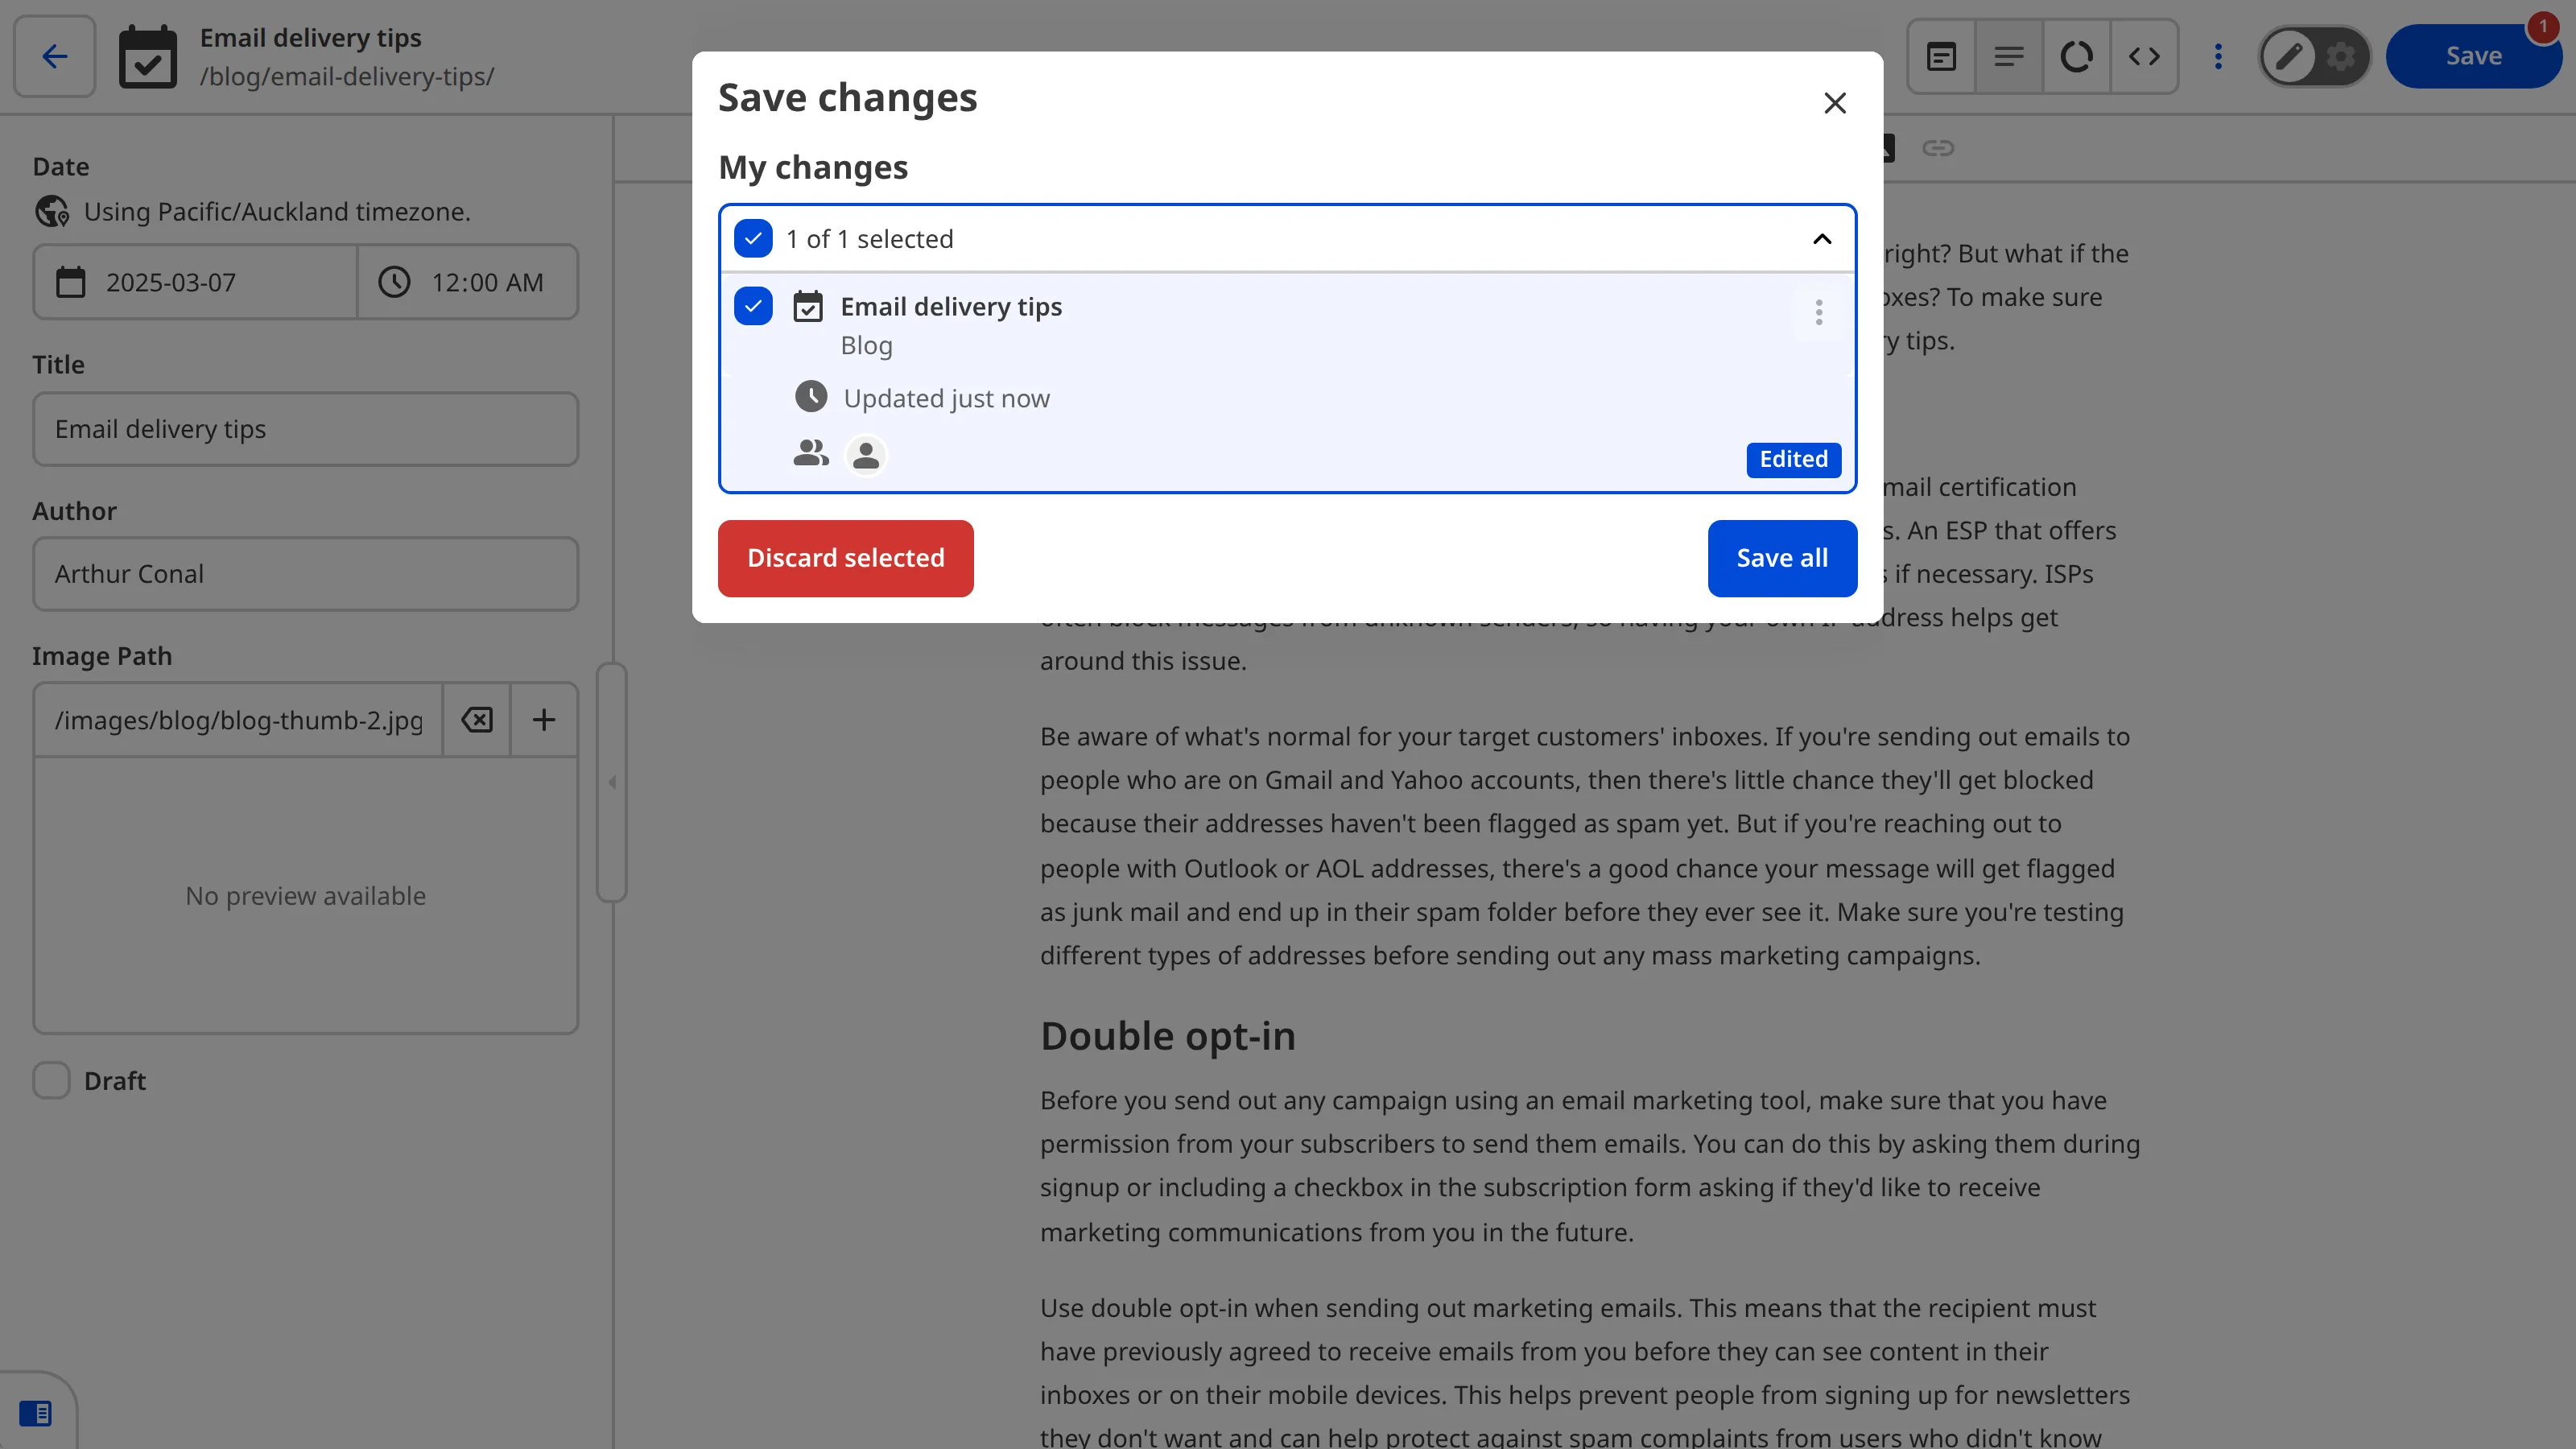Click the No preview available area
Image resolution: width=2576 pixels, height=1449 pixels.
pyautogui.click(x=305, y=896)
